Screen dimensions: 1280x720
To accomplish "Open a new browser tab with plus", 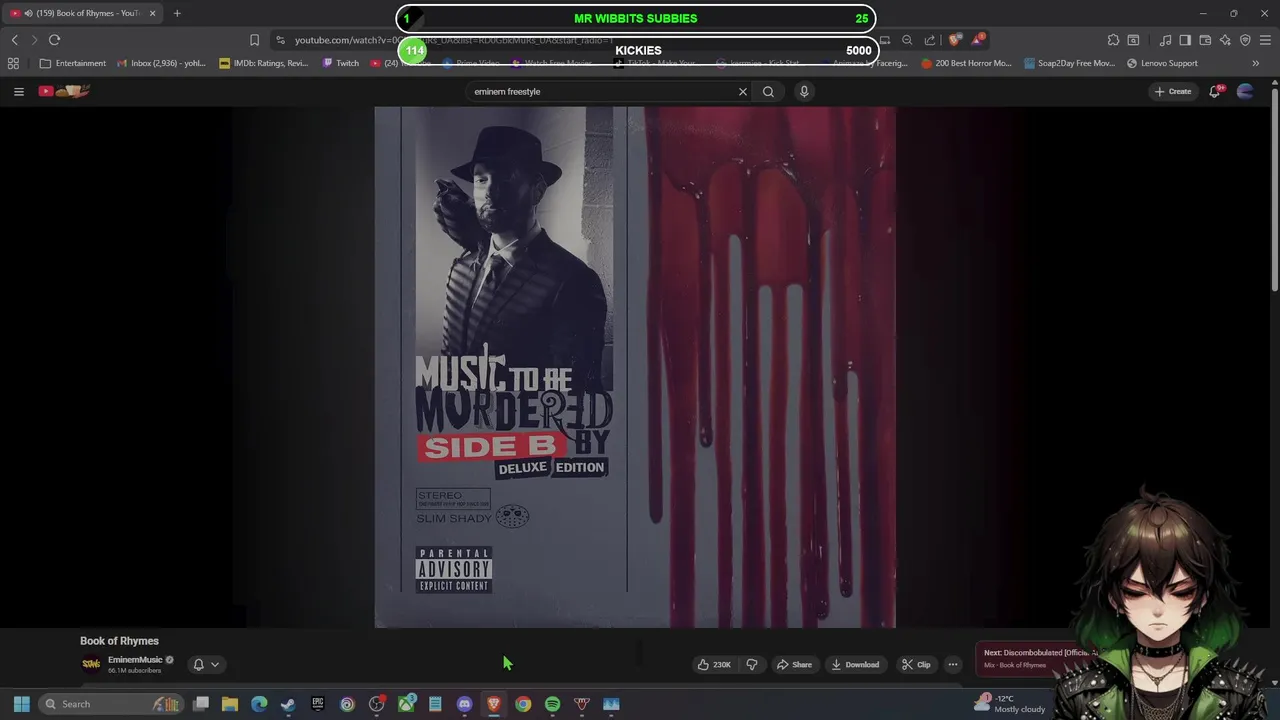I will click(177, 13).
